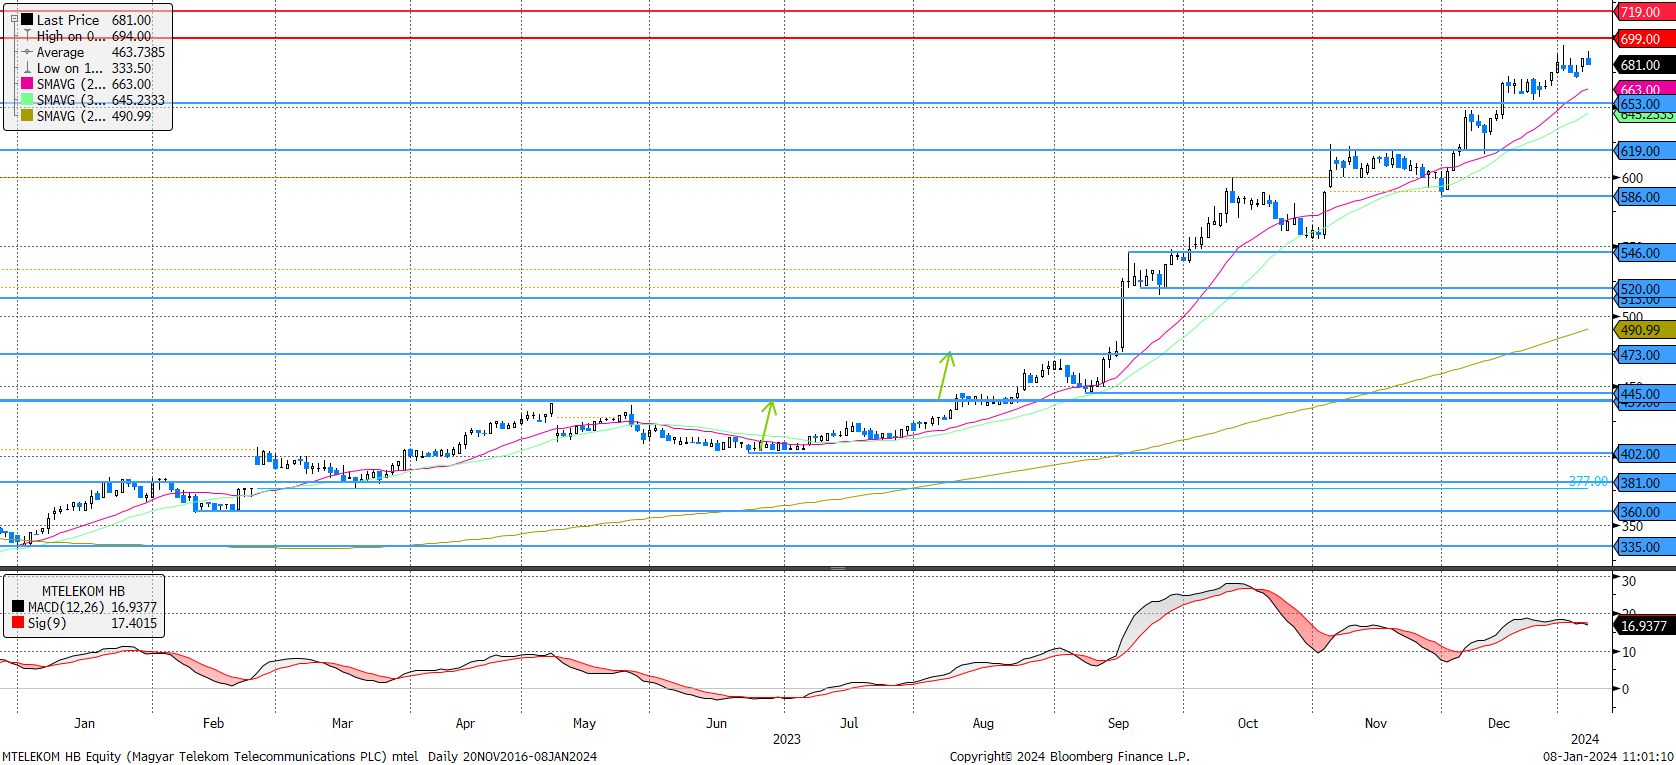Click the Mar label on time axis
Viewport: 1676px width, 765px height.
(342, 723)
